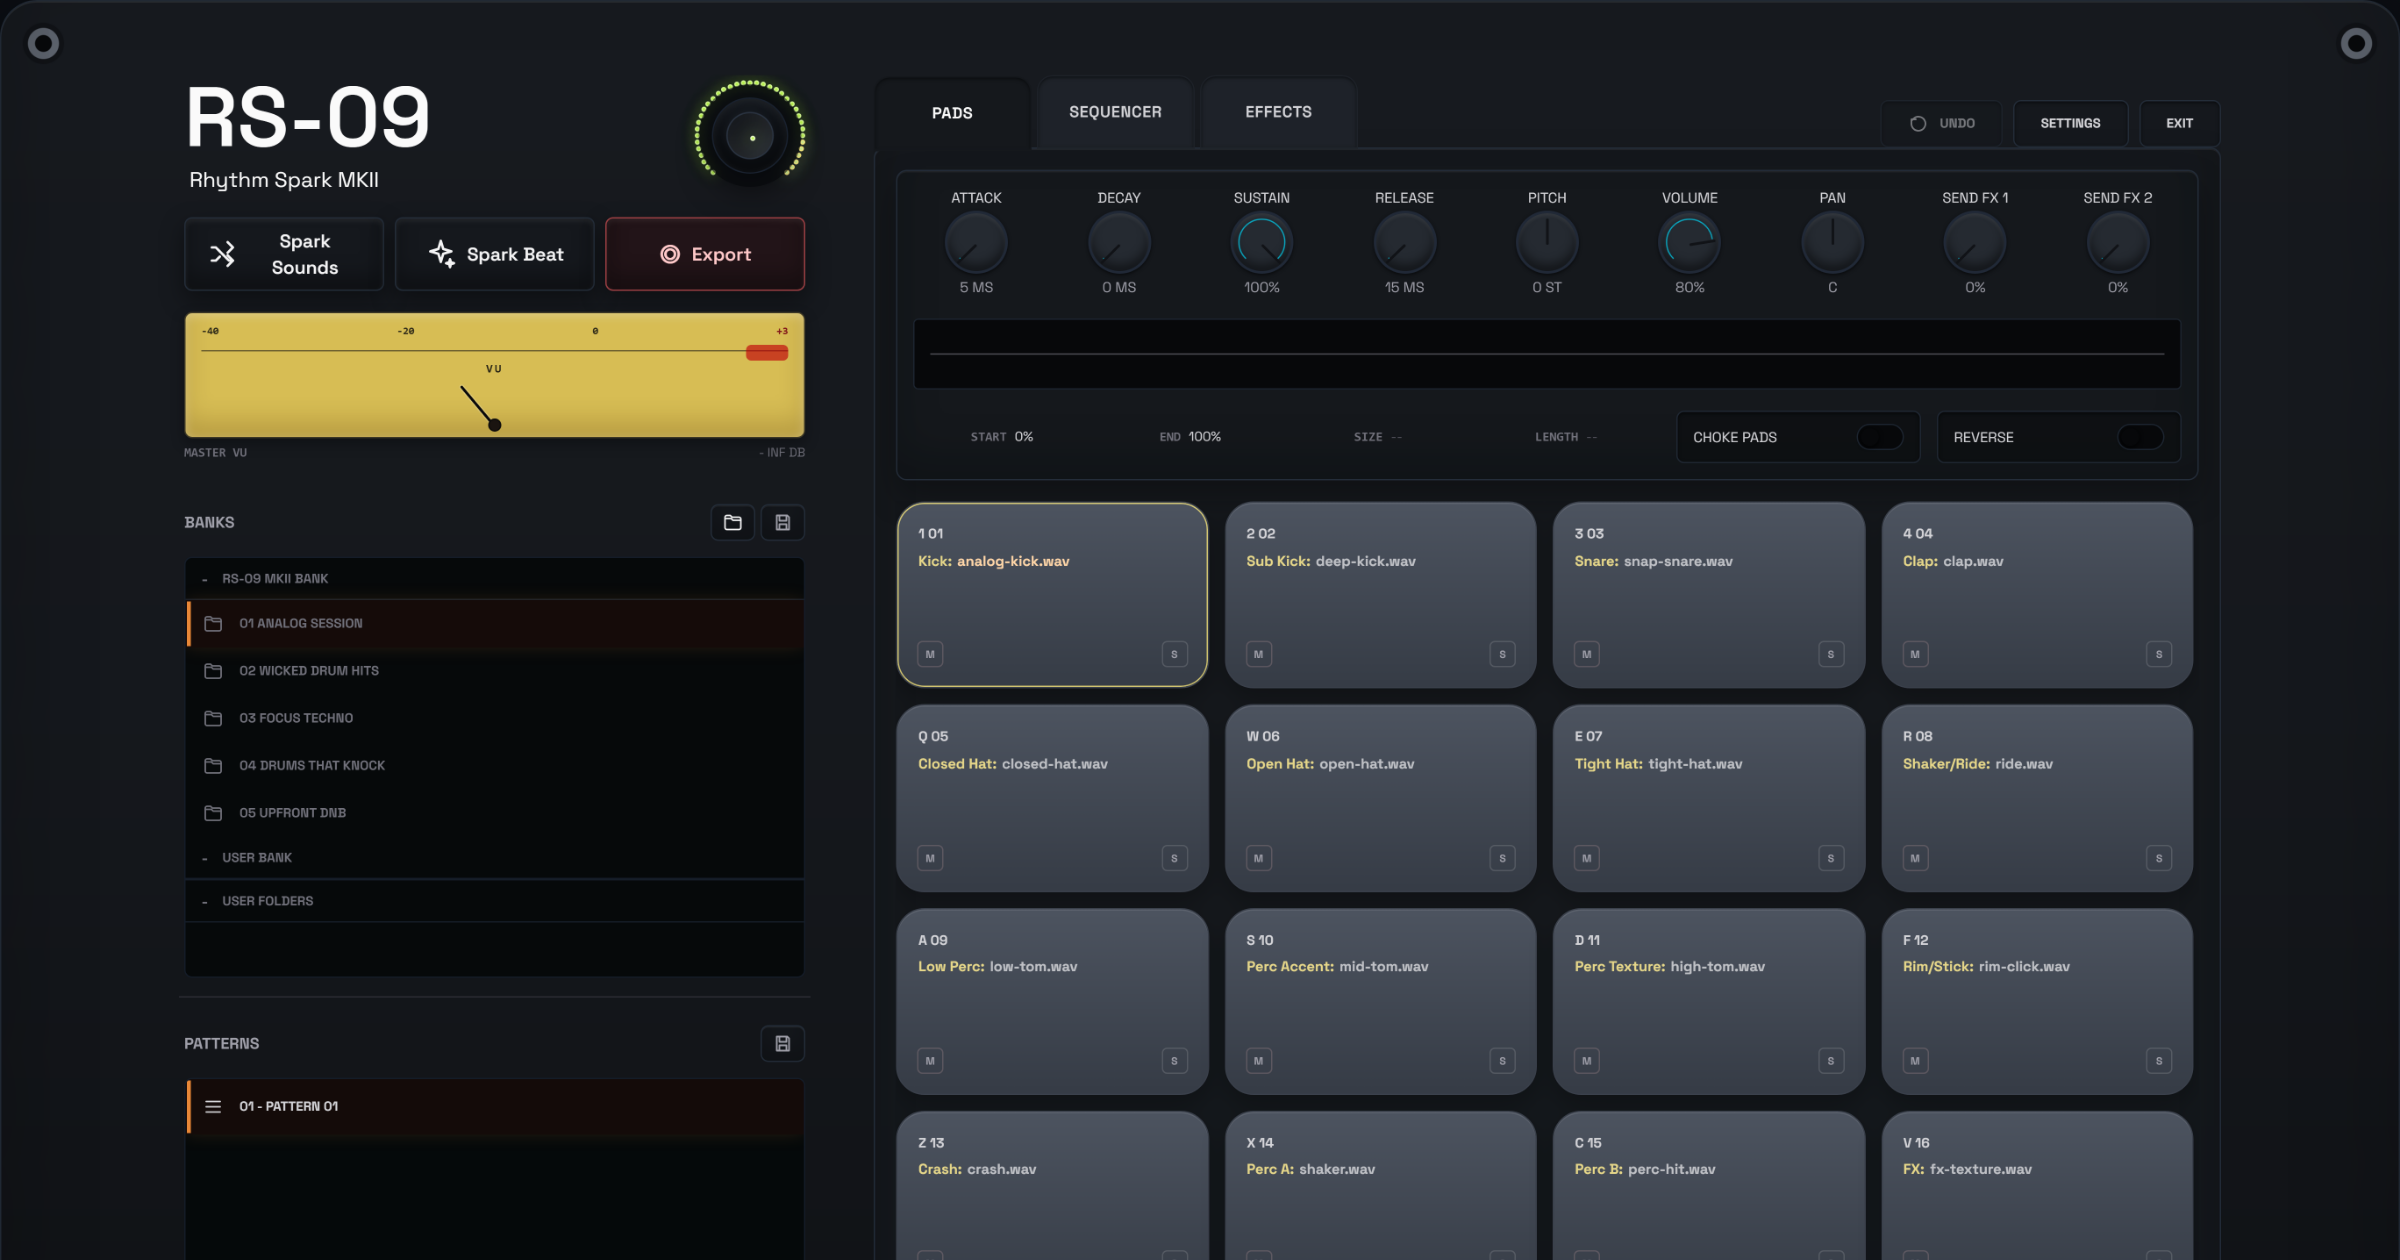Select the 02 Wicked Drum Hits bank
The width and height of the screenshot is (2400, 1260).
(x=495, y=671)
